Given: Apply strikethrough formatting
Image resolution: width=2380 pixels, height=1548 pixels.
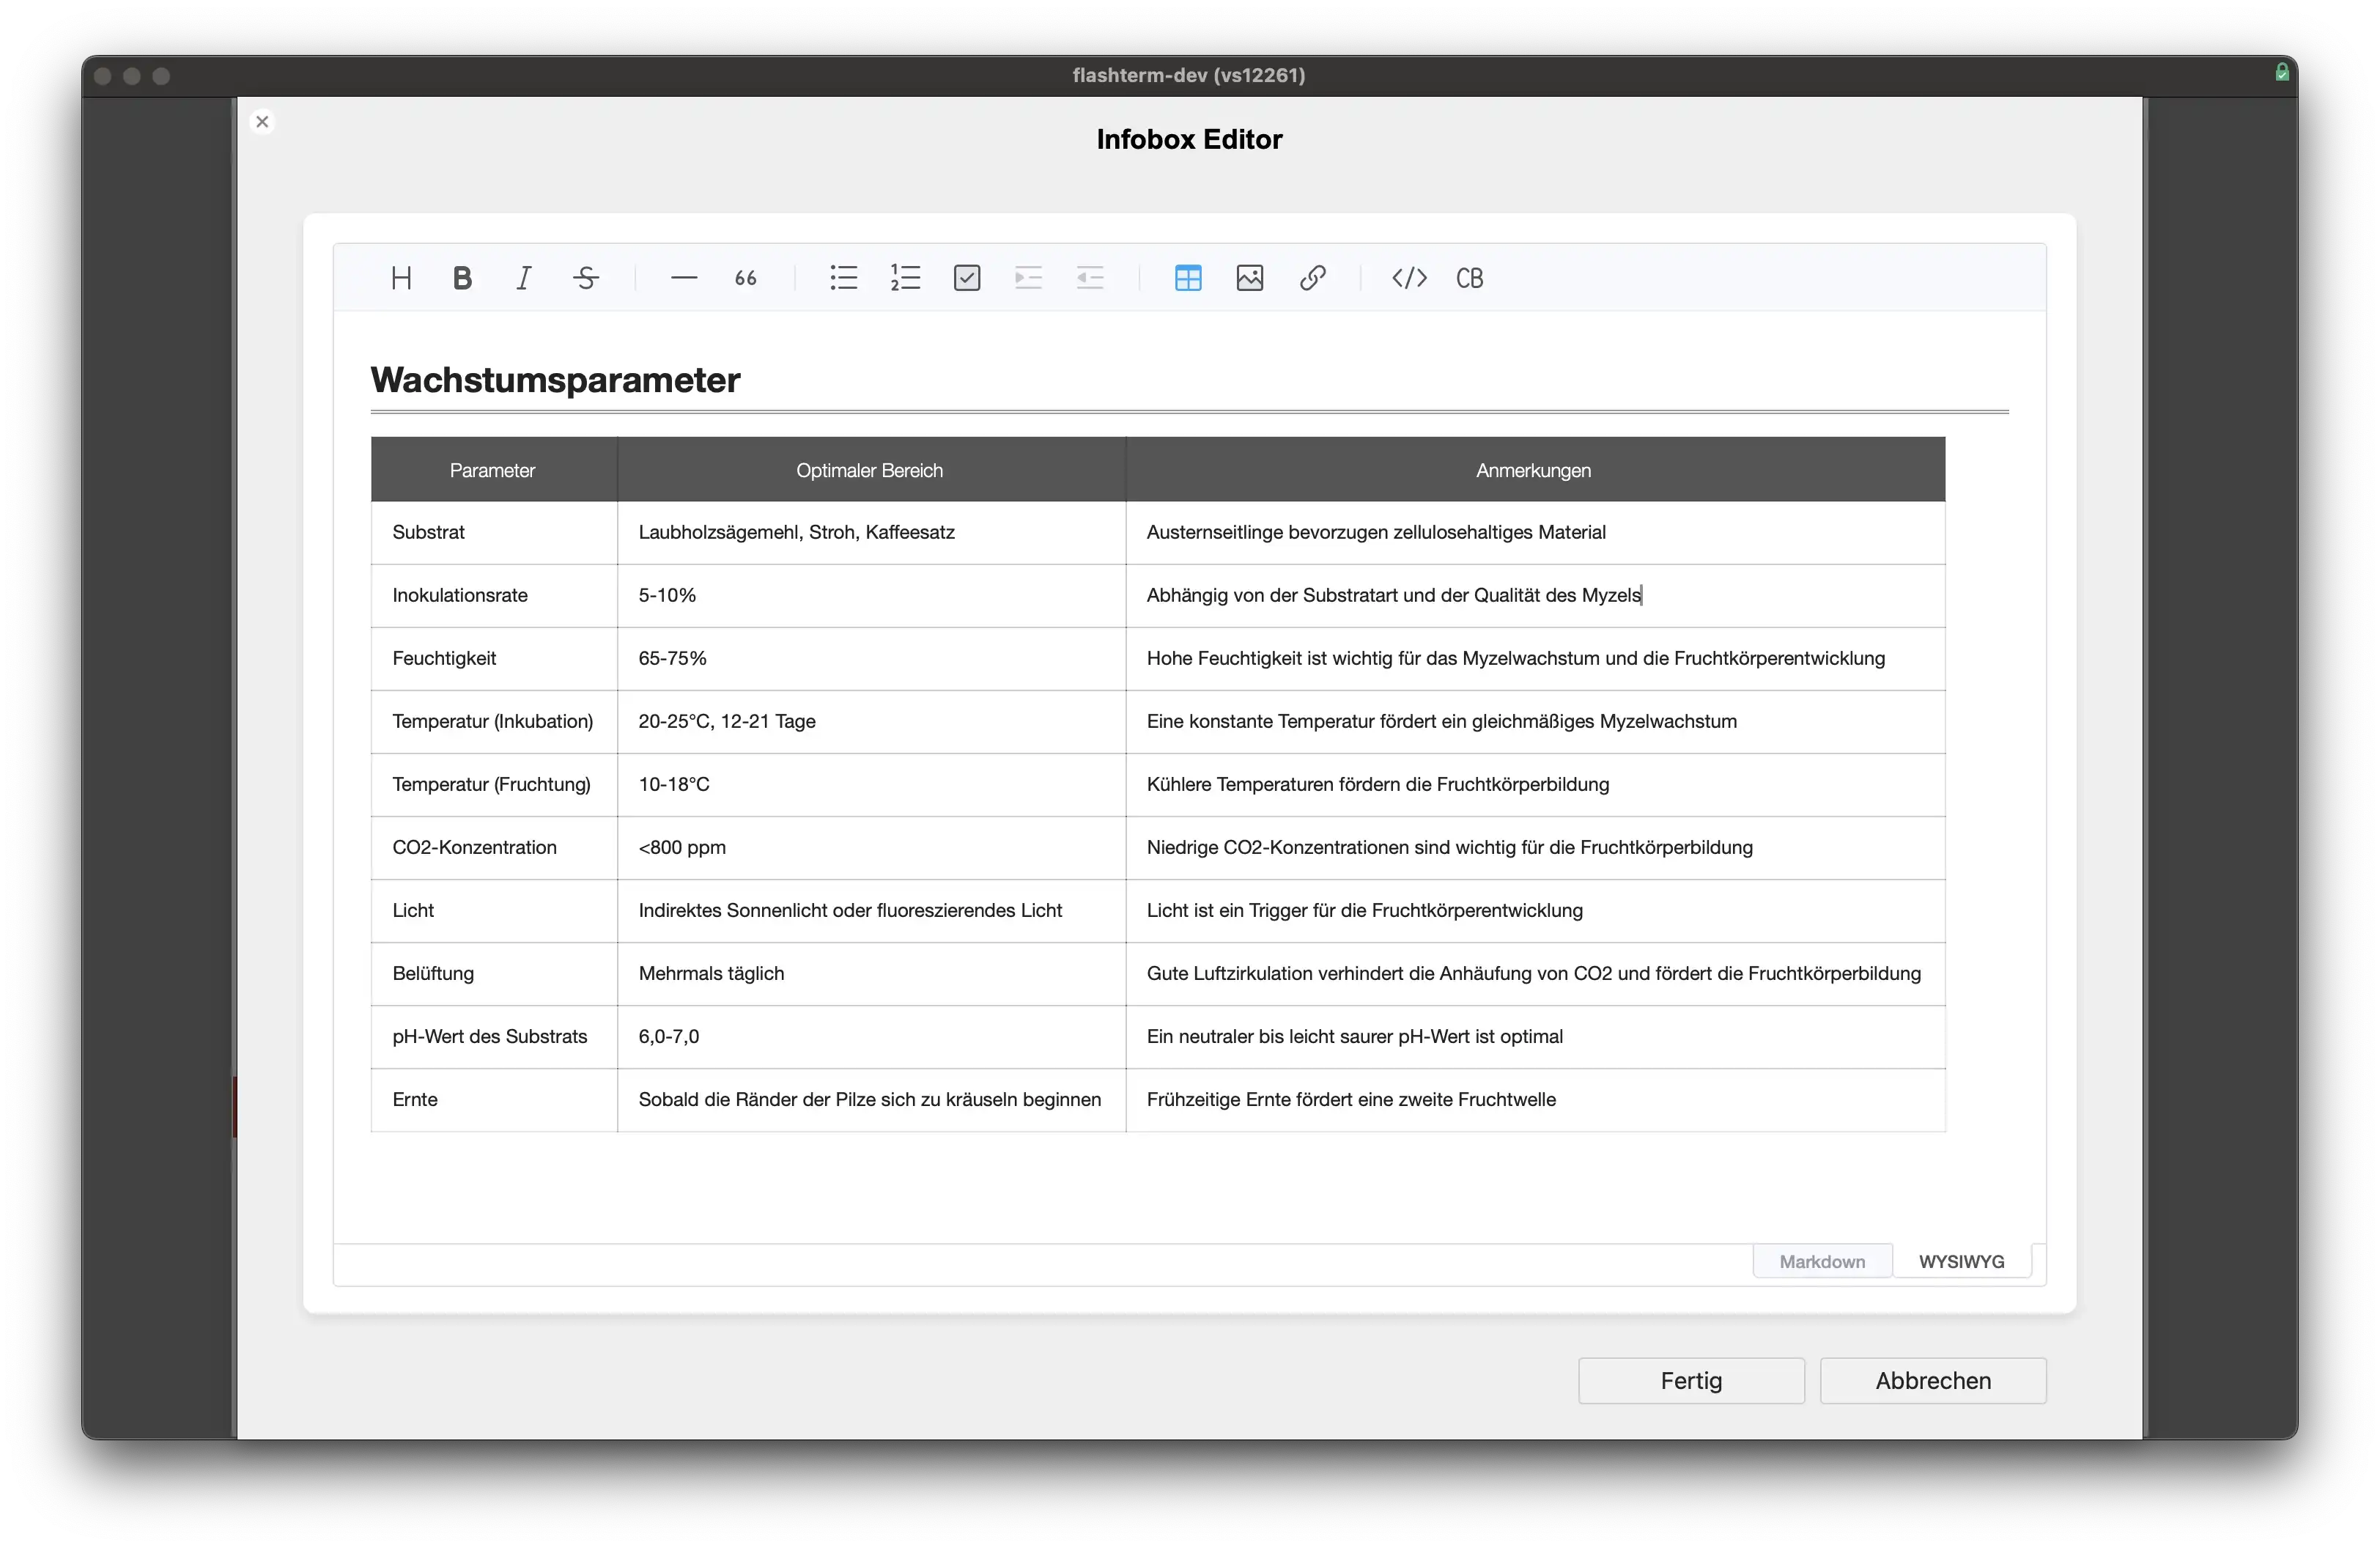Looking at the screenshot, I should coord(586,278).
